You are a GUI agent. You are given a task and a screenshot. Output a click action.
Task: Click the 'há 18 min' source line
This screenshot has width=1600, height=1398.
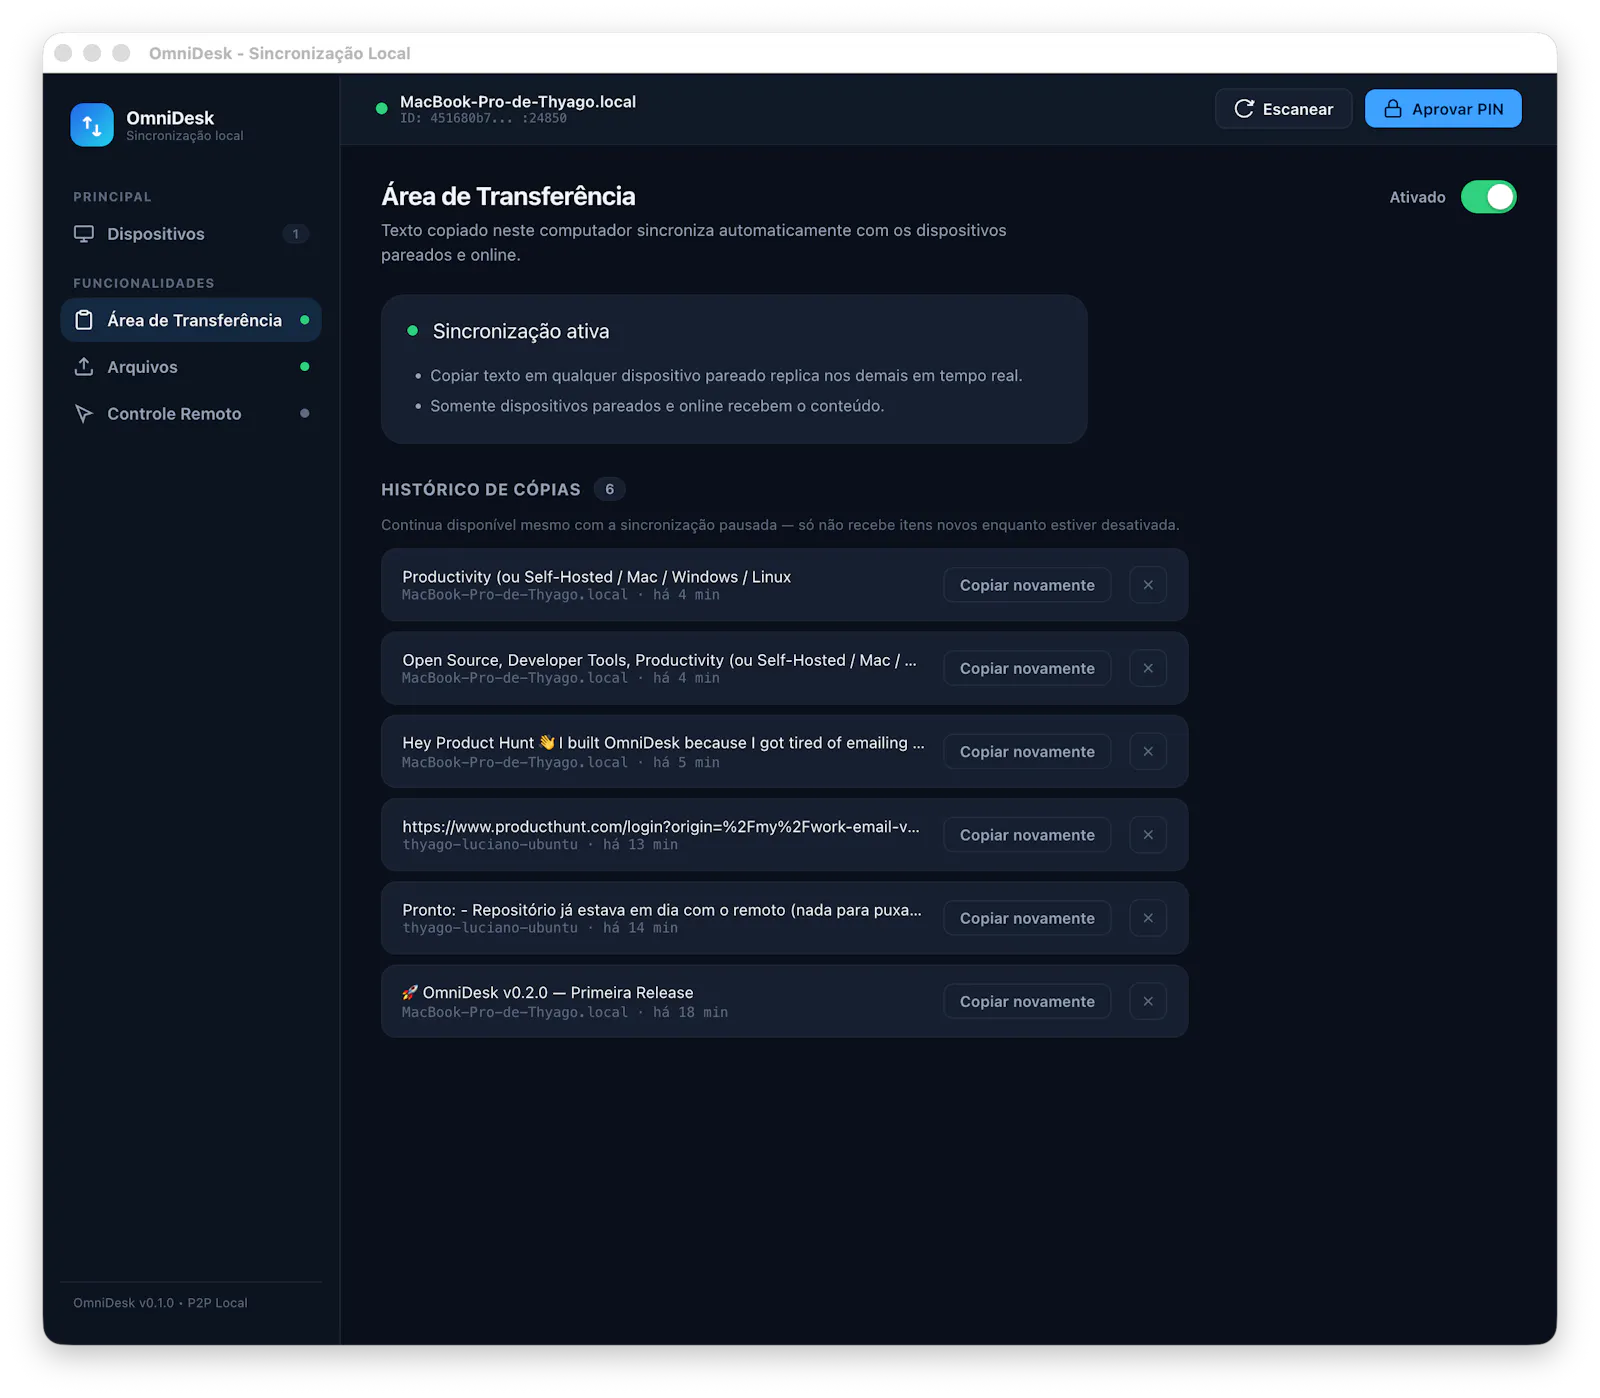564,1012
